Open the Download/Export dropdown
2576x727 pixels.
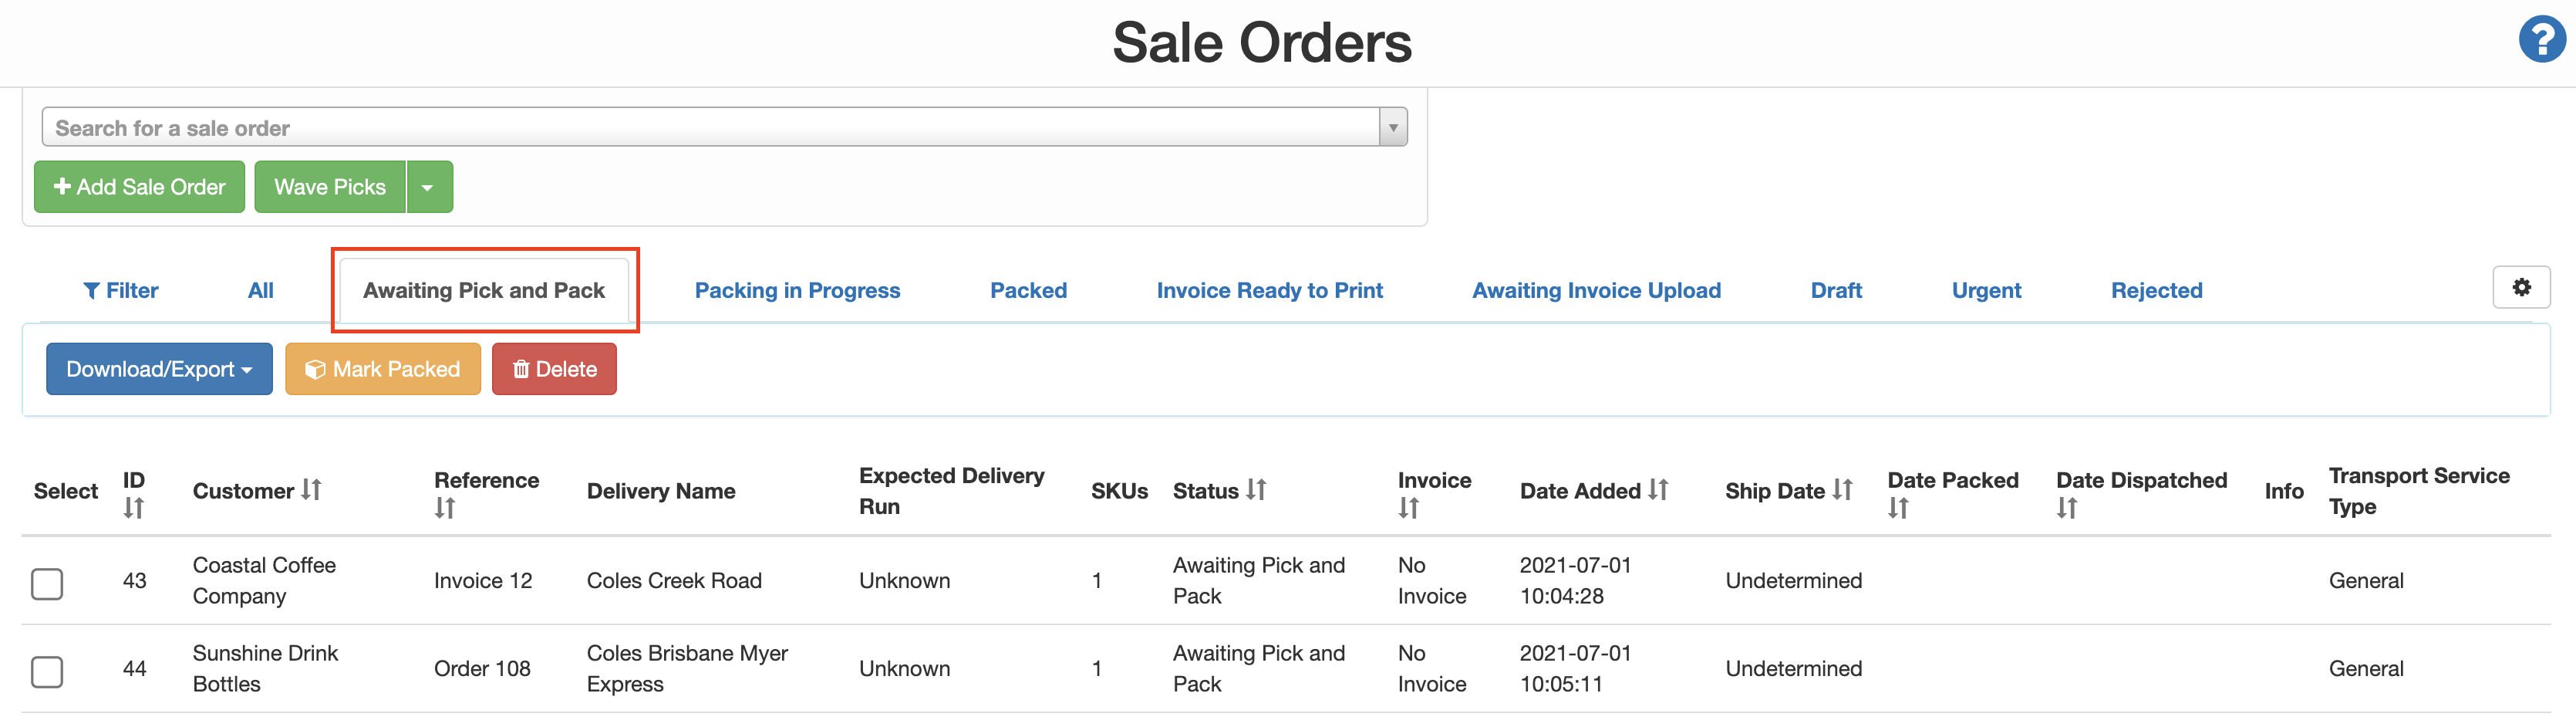click(158, 368)
